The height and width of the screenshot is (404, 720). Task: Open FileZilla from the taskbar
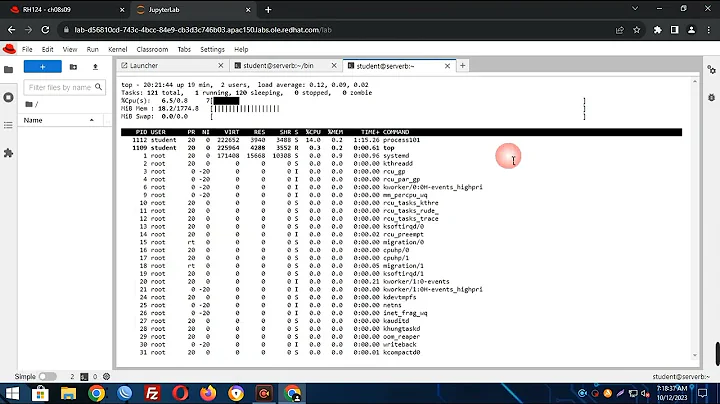tap(152, 393)
